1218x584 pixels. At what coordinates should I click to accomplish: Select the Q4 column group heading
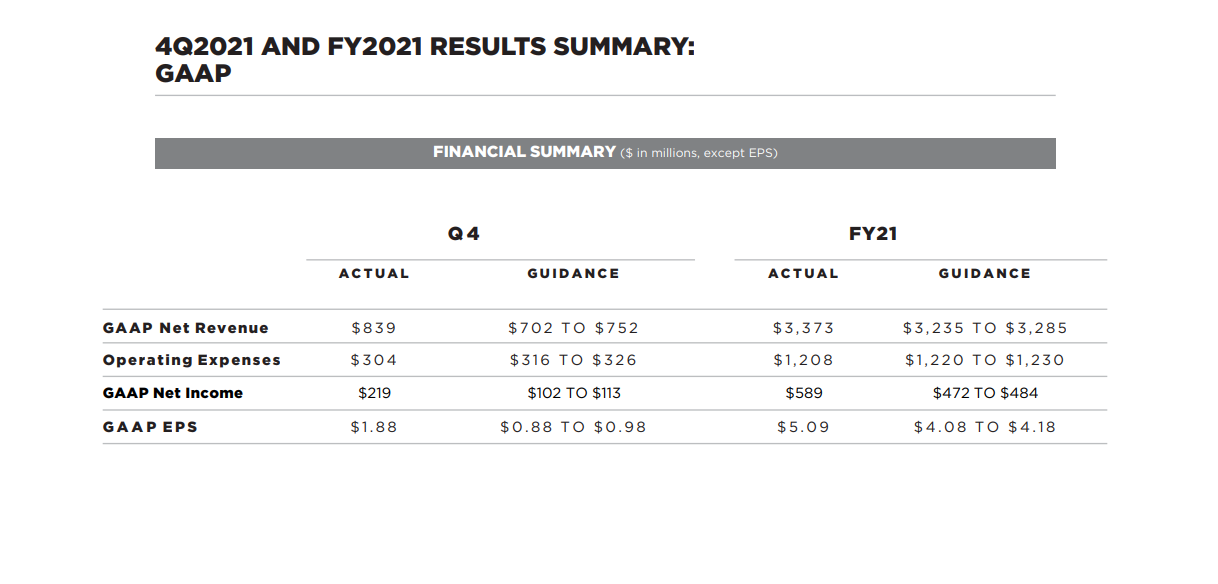[464, 234]
